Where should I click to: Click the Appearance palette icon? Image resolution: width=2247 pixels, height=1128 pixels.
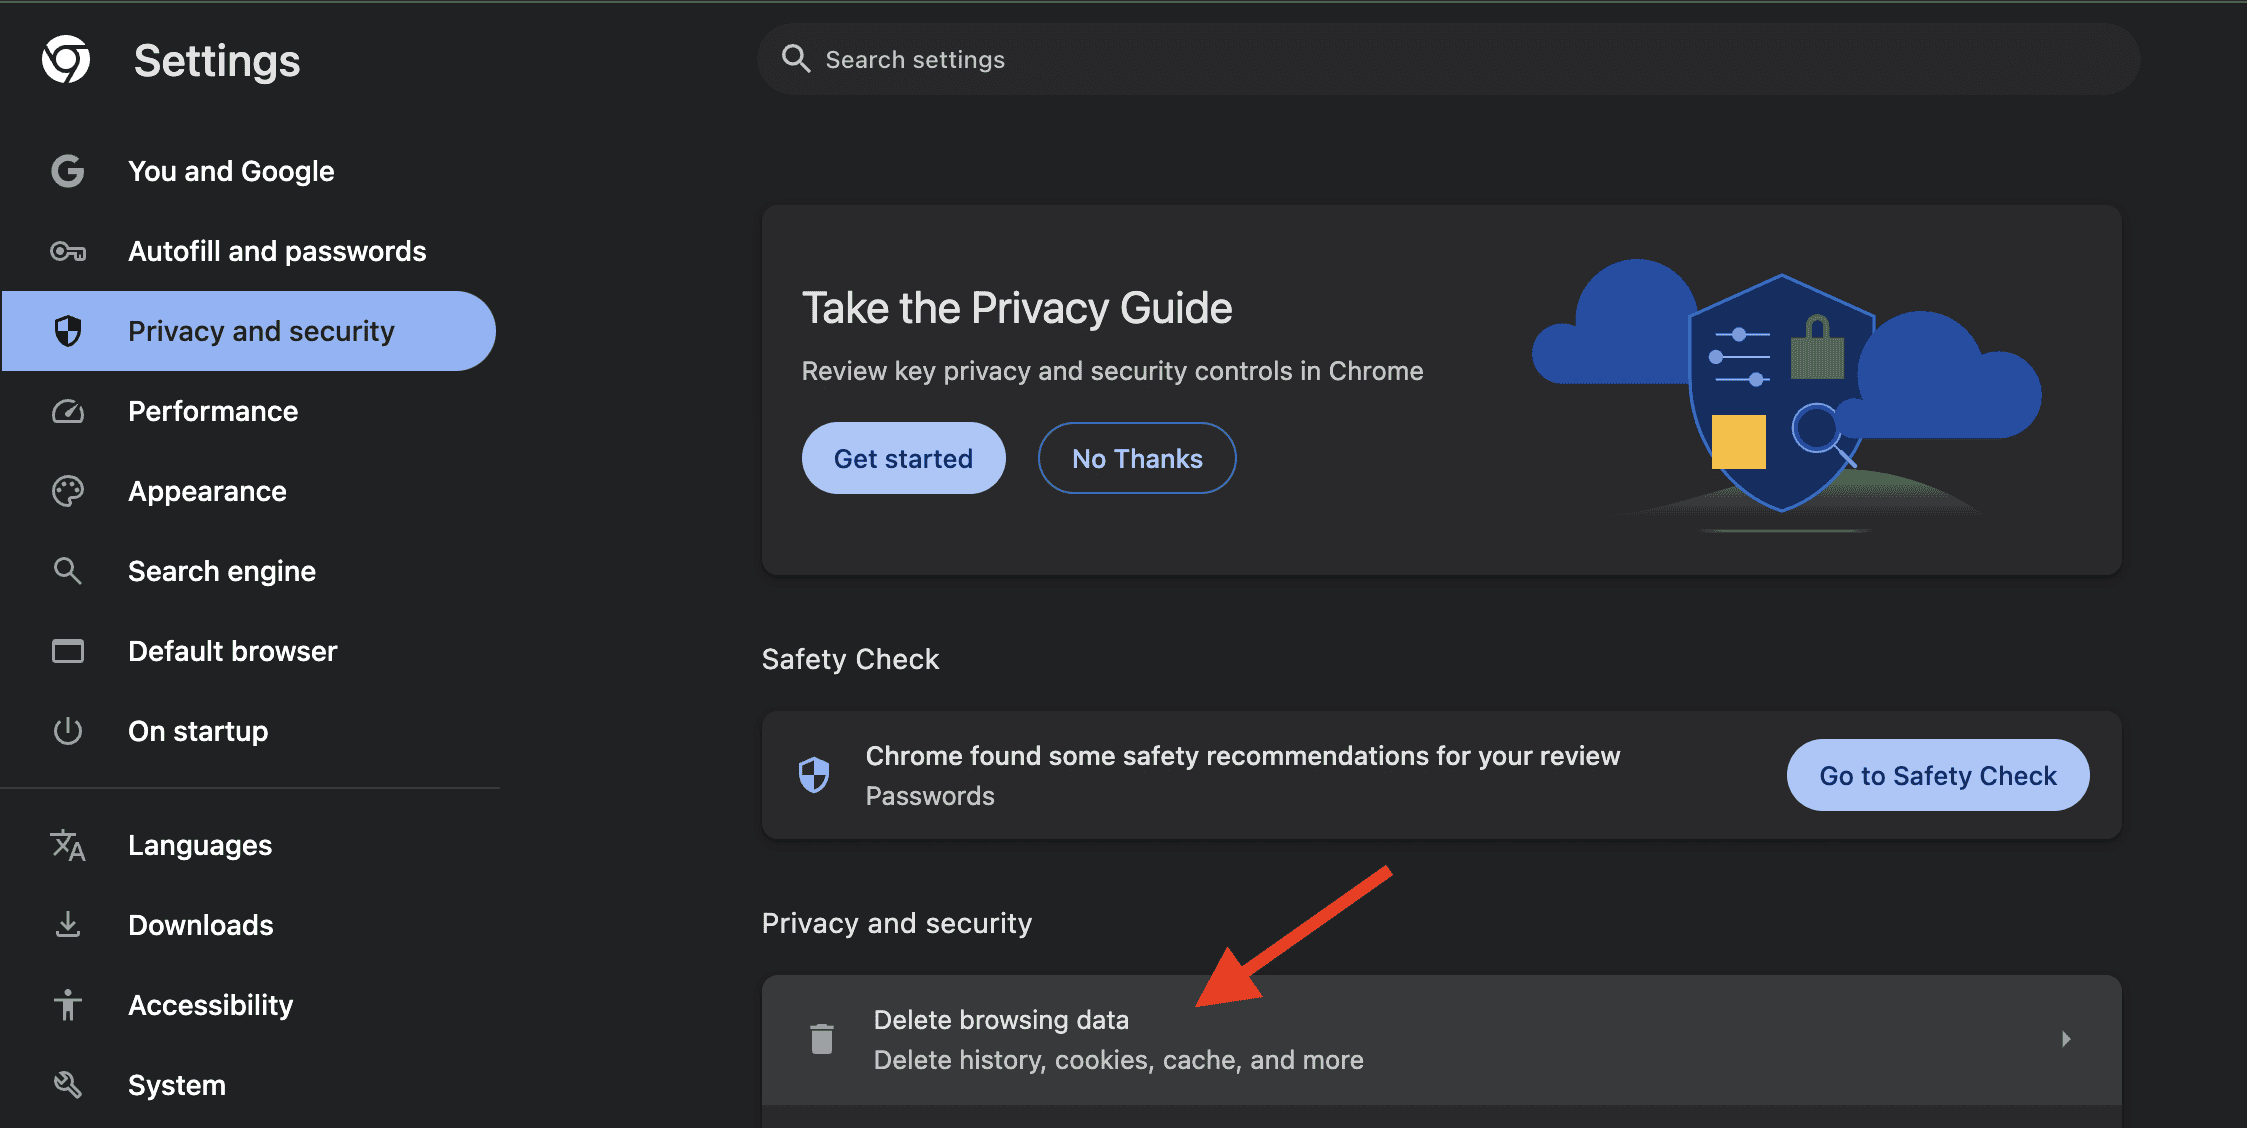point(69,489)
